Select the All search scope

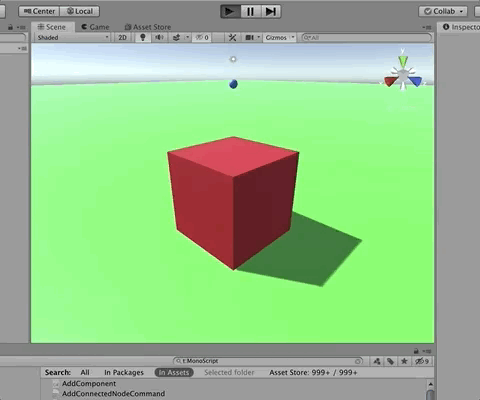pyautogui.click(x=85, y=372)
